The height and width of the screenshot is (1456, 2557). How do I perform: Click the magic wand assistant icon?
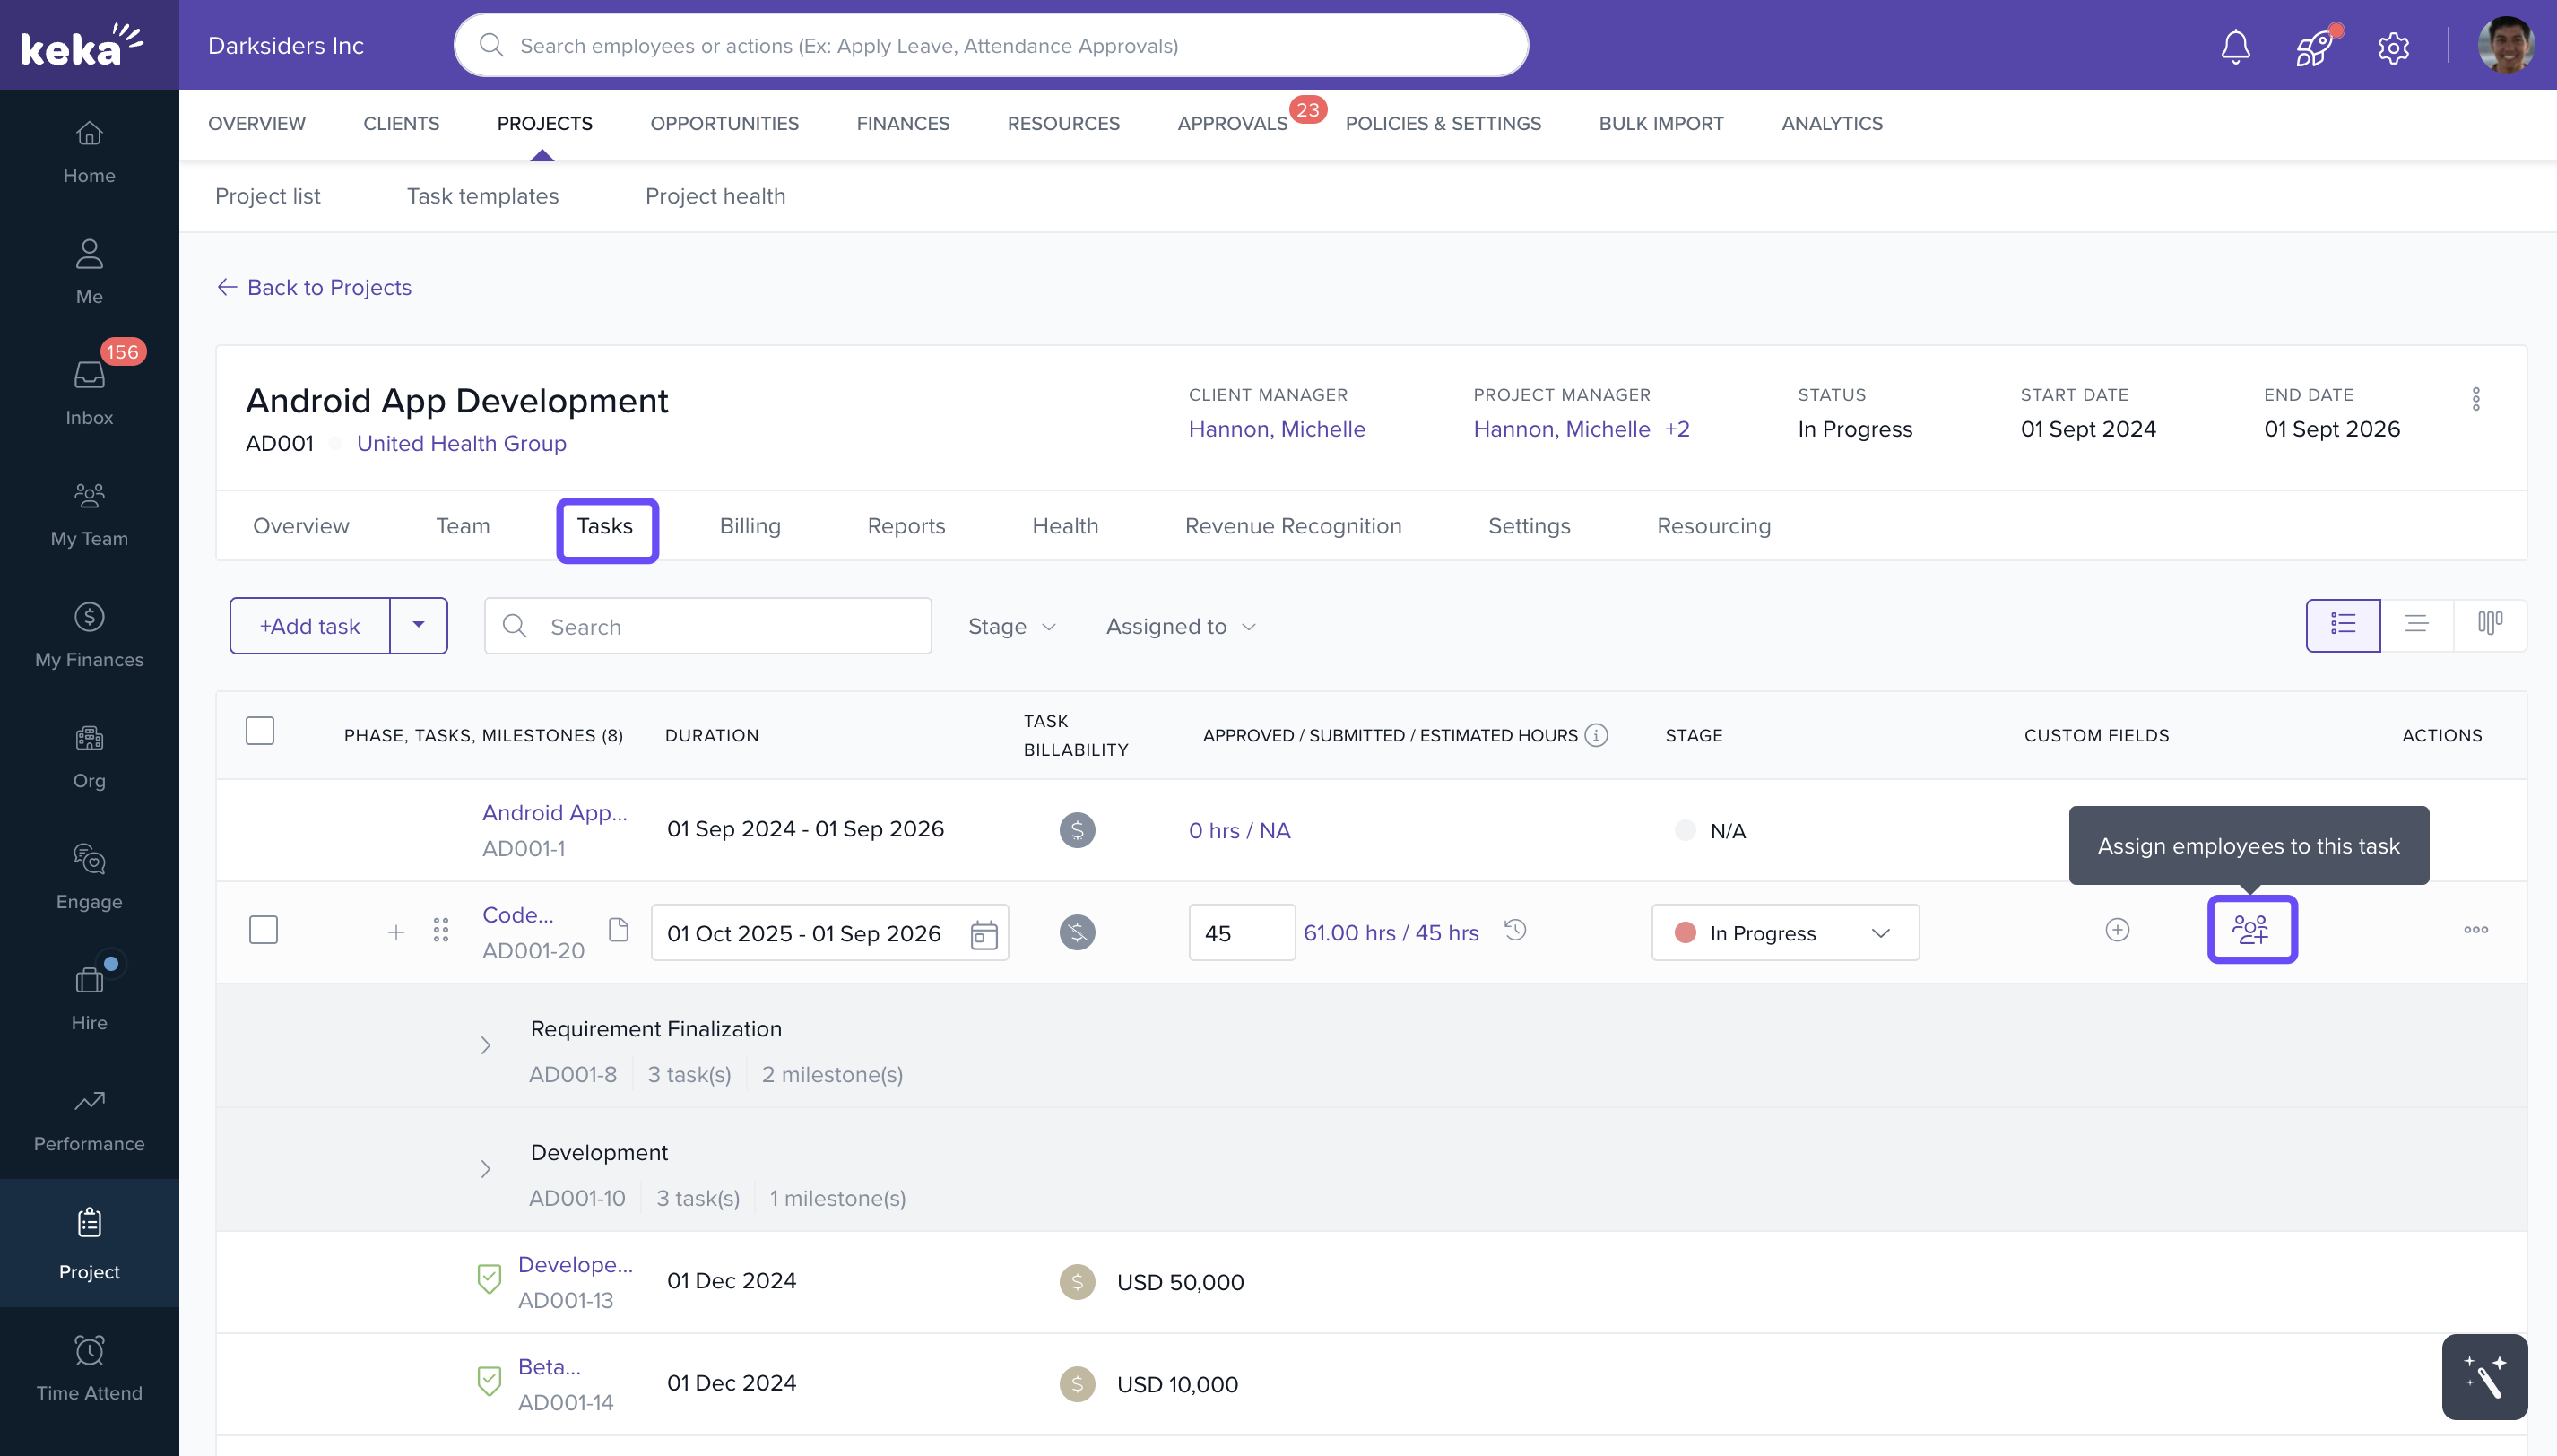coord(2484,1377)
